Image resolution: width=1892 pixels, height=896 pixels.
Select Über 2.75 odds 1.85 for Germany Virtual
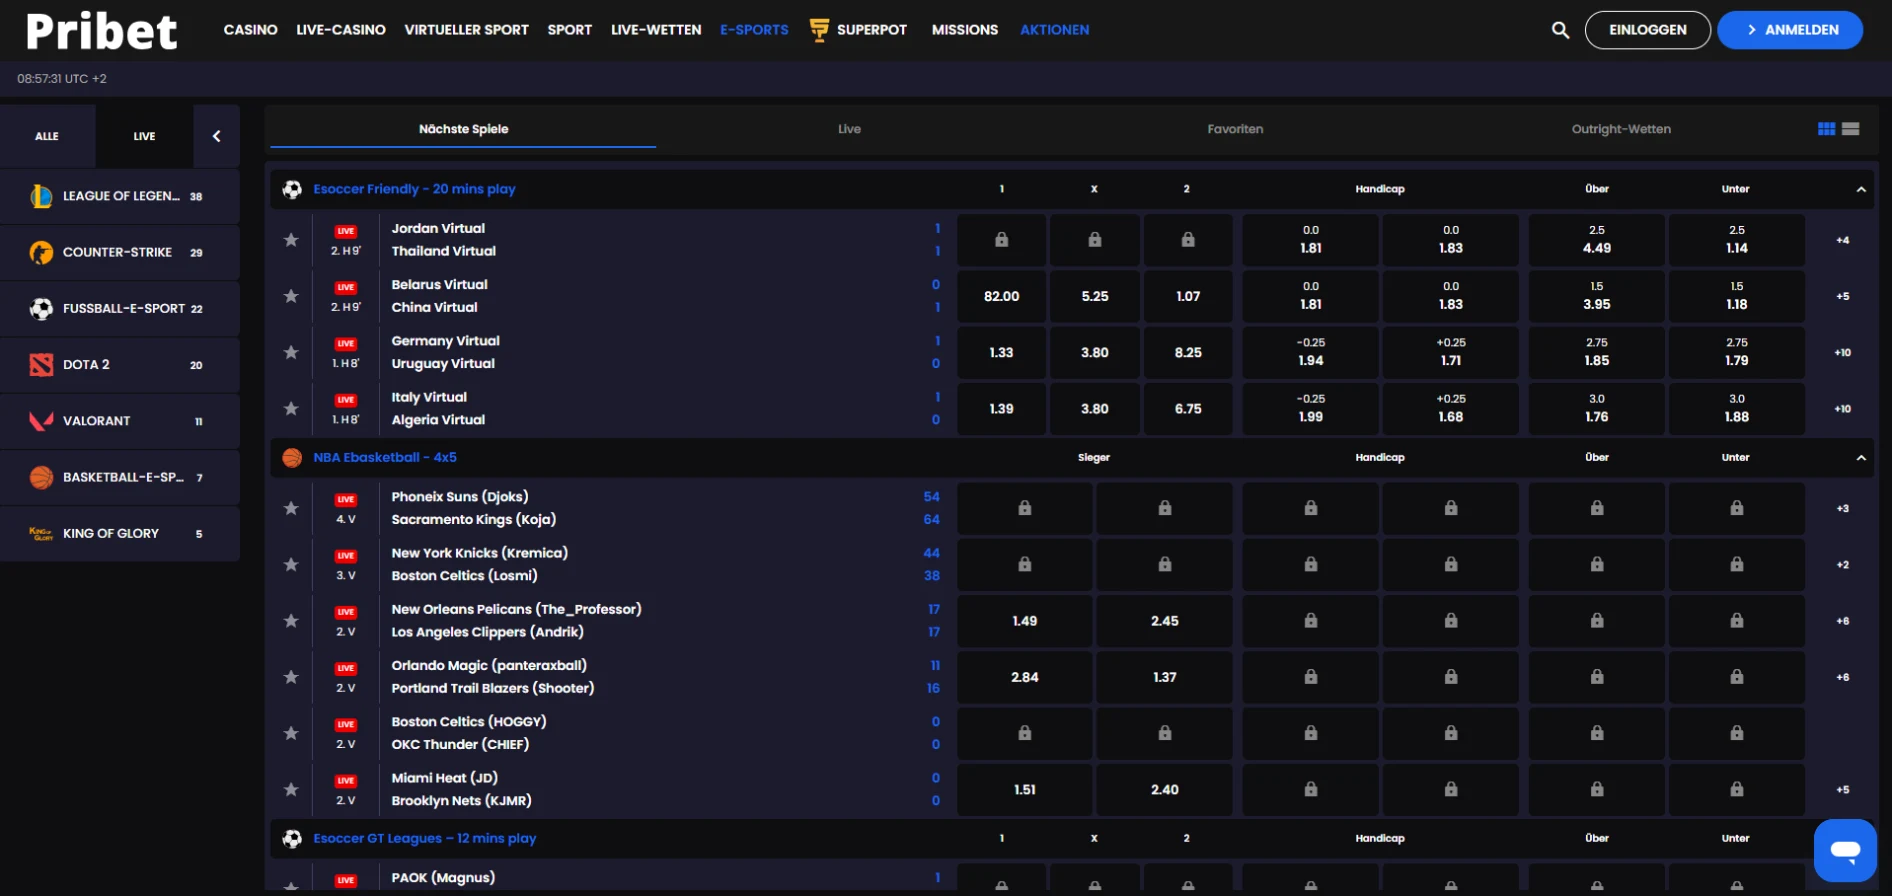pyautogui.click(x=1597, y=352)
